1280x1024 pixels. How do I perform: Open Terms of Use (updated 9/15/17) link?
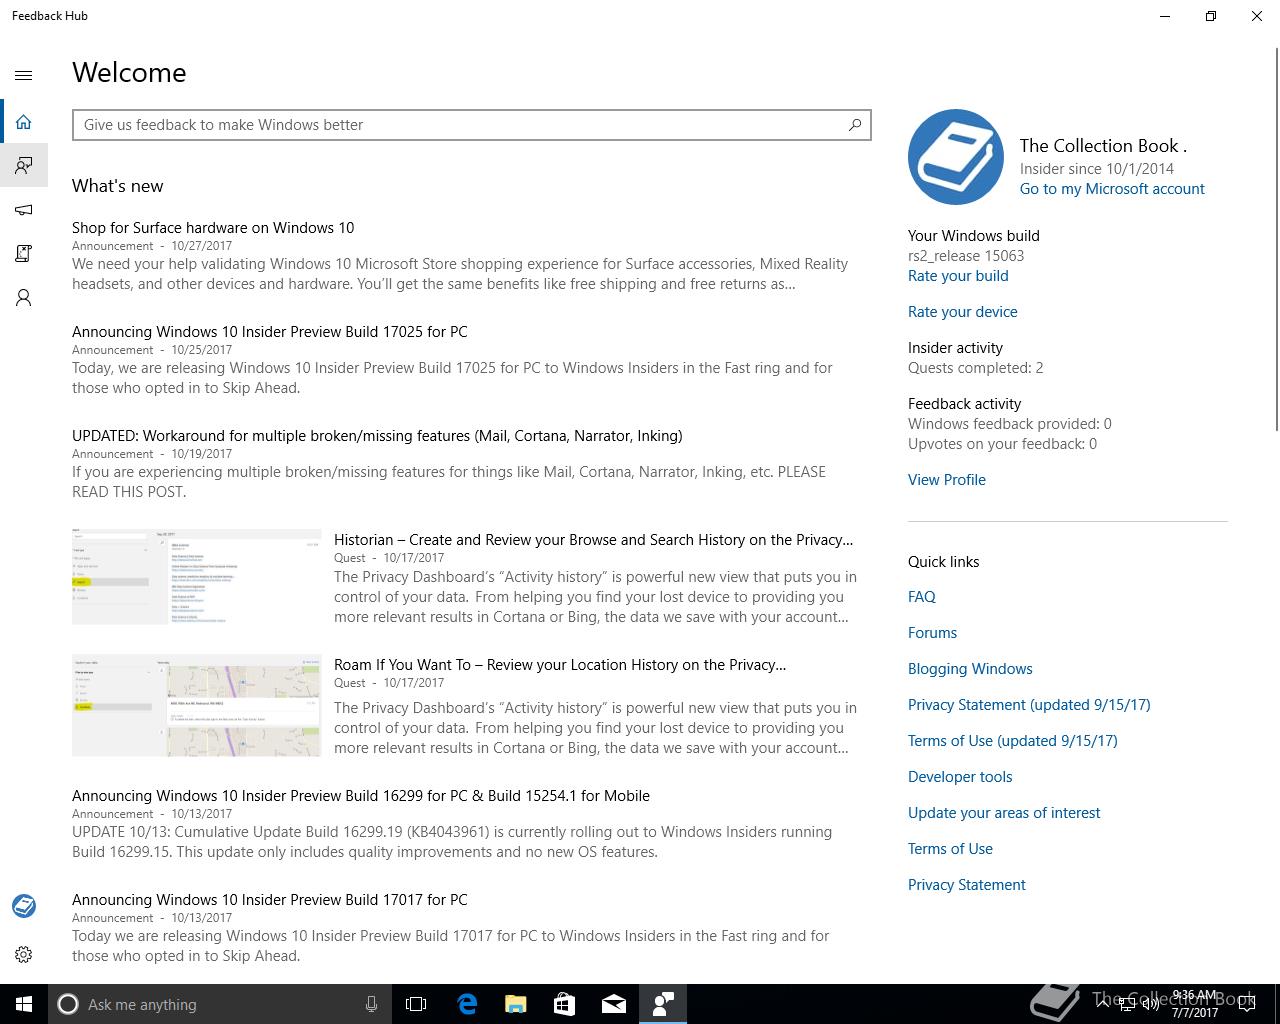(1013, 741)
